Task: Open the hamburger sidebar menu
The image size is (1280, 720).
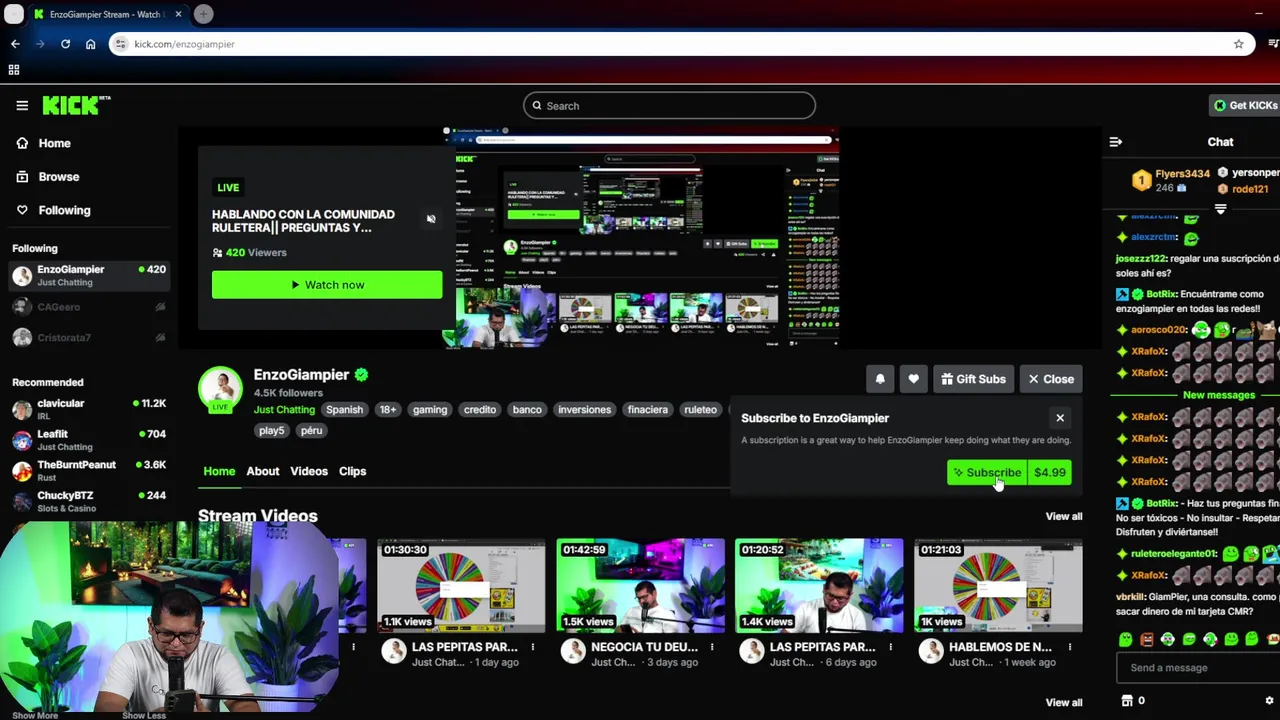Action: [22, 105]
